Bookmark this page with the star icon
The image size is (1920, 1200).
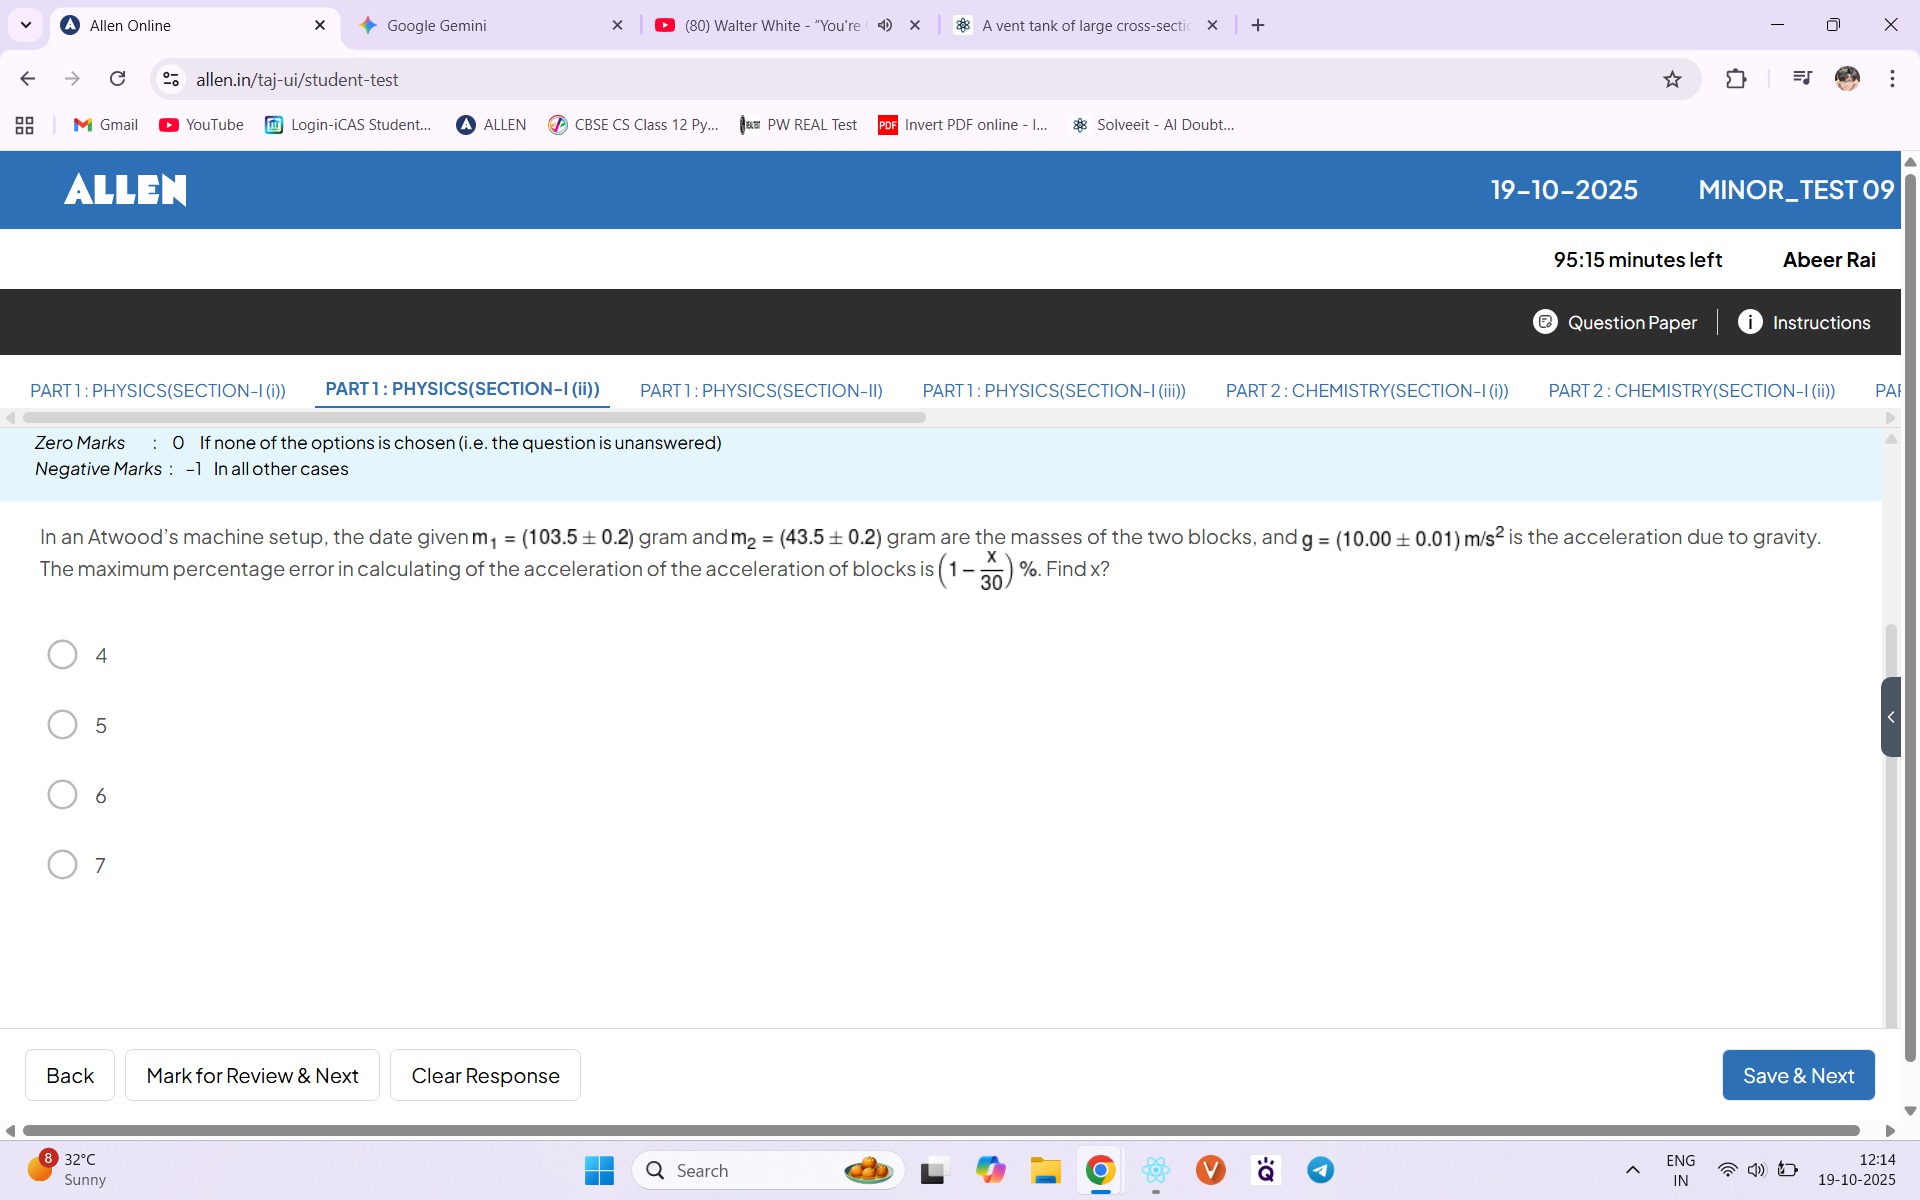pyautogui.click(x=1672, y=79)
